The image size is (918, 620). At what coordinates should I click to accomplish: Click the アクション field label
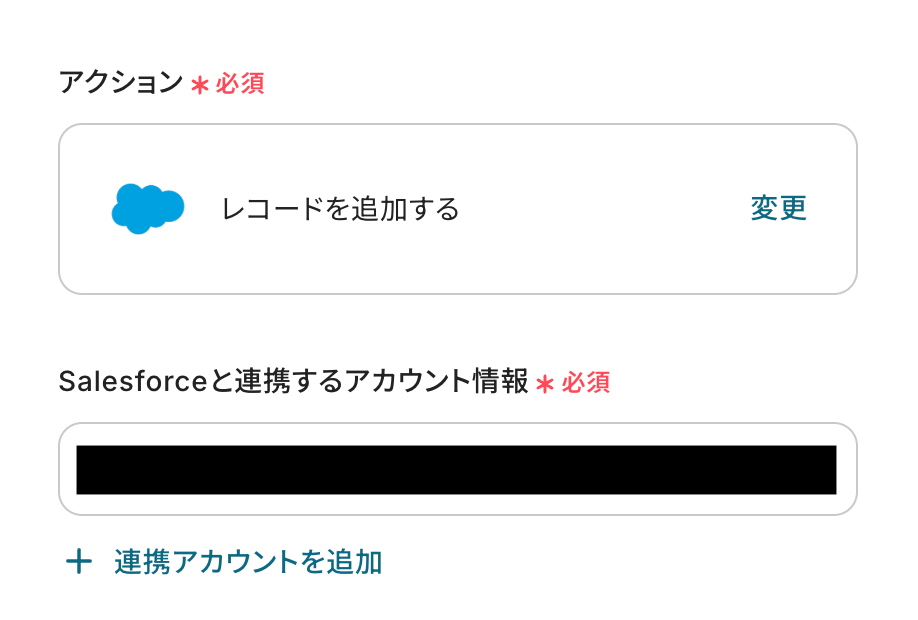coord(120,83)
